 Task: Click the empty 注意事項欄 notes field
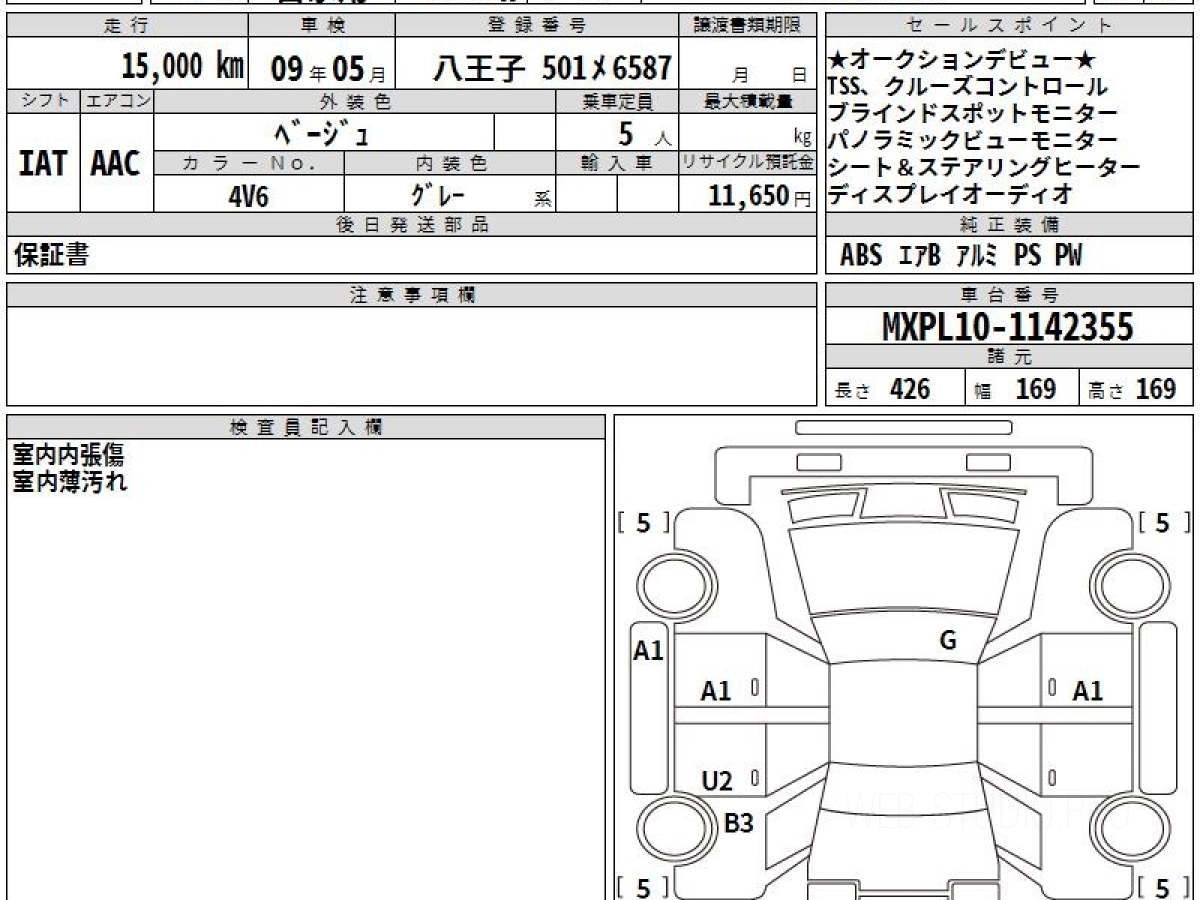(412, 356)
